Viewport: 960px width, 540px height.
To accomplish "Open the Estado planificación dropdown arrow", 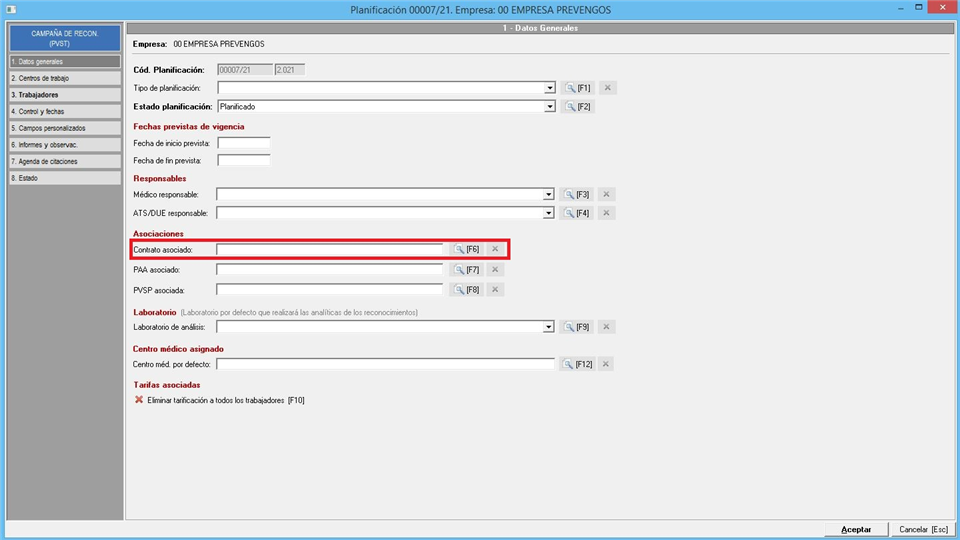I will pyautogui.click(x=549, y=106).
